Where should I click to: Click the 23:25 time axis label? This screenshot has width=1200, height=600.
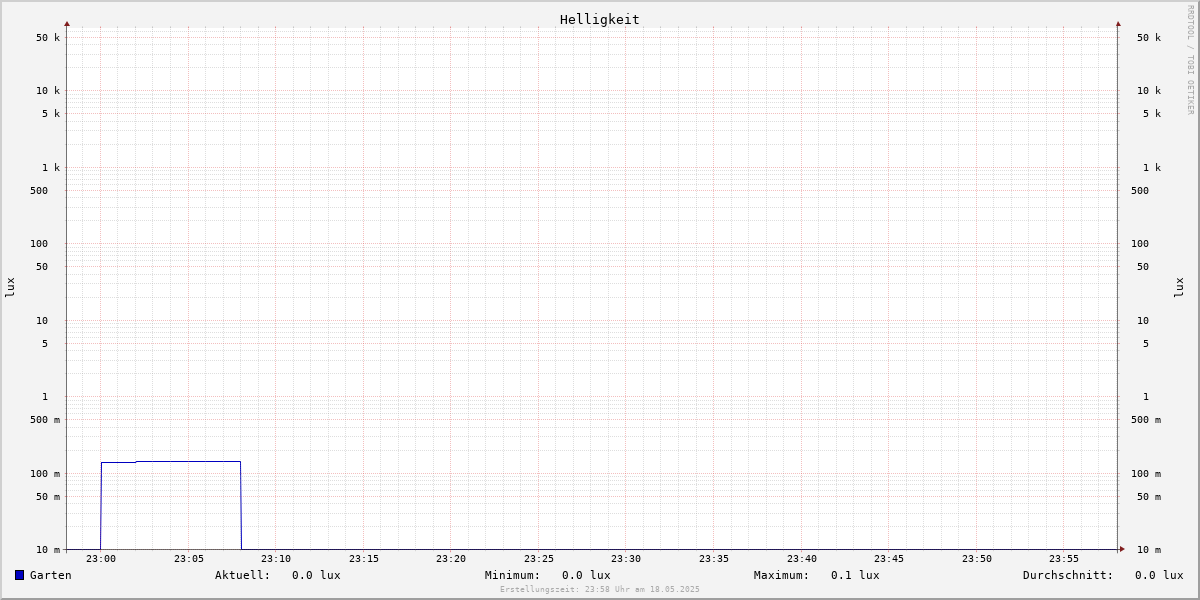click(539, 559)
